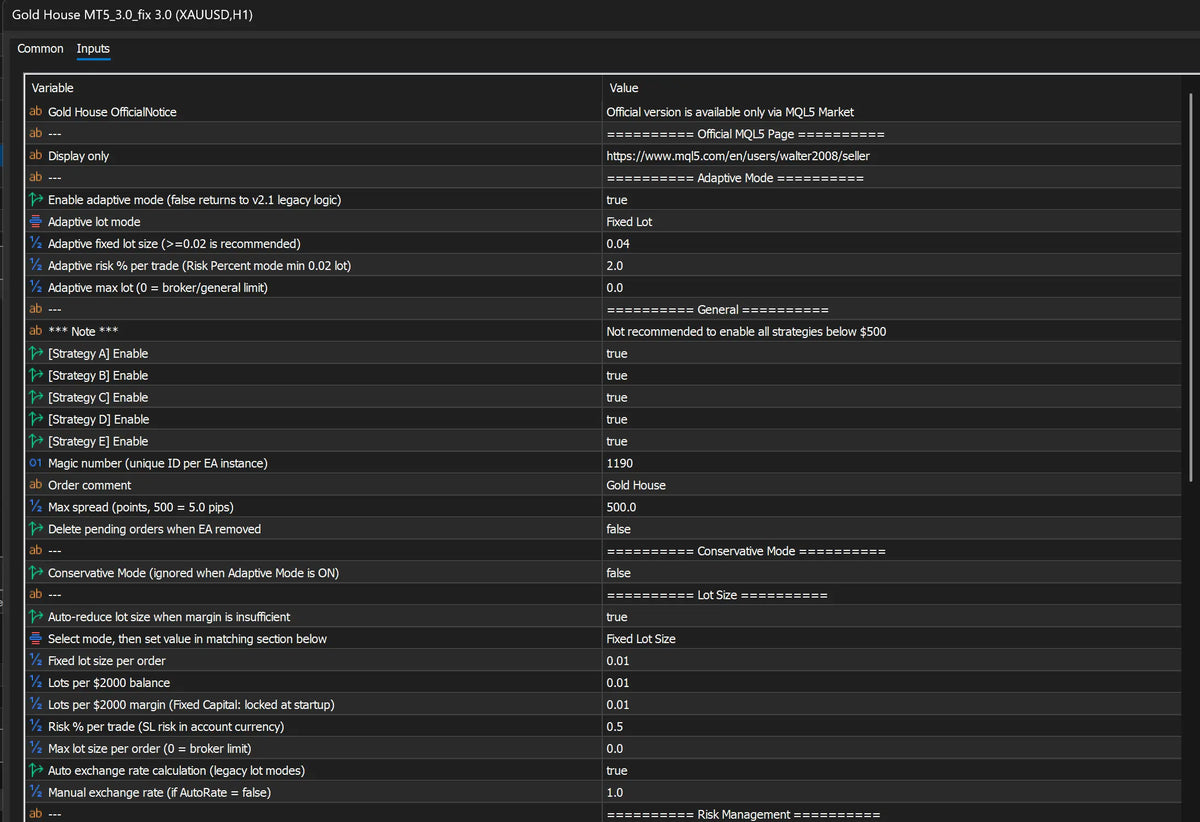Click the fraction icon beside Adaptive max lot

pyautogui.click(x=36, y=288)
